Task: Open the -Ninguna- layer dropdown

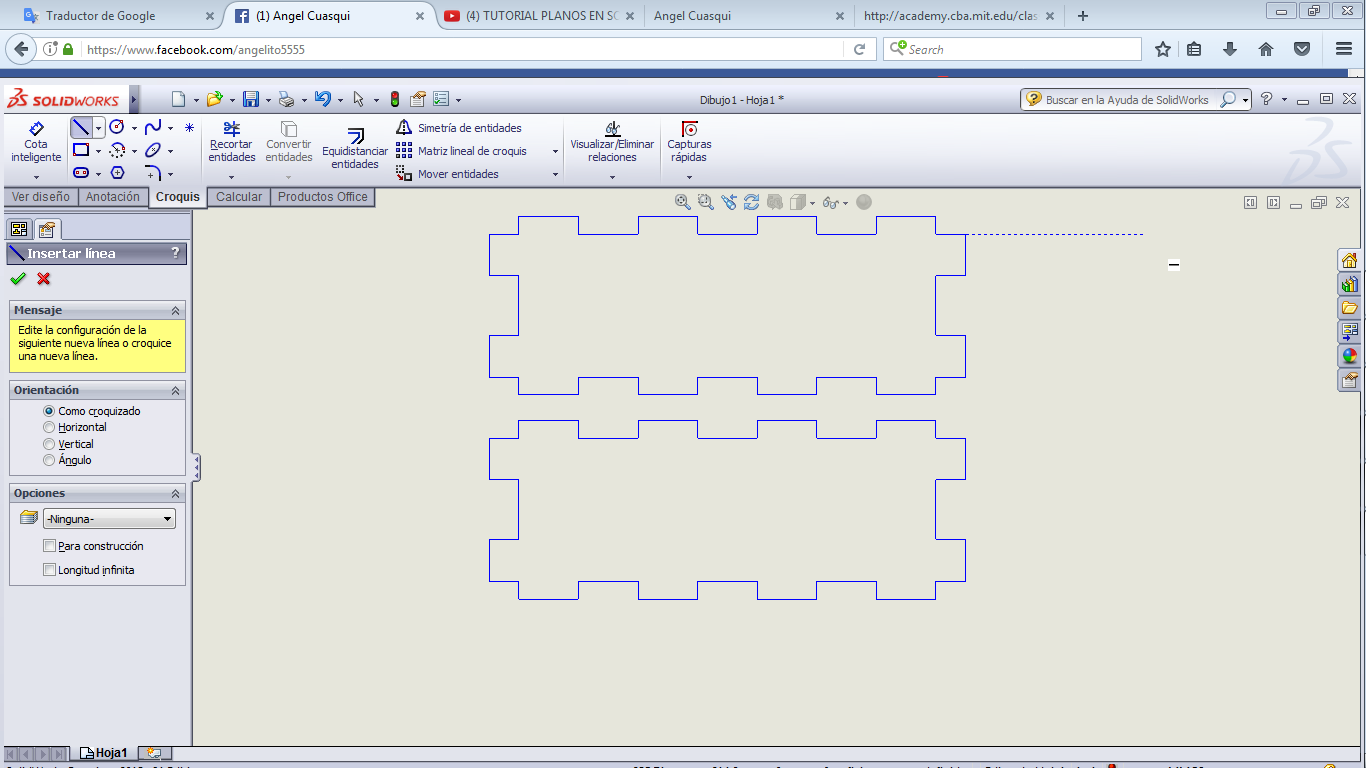Action: [x=109, y=519]
